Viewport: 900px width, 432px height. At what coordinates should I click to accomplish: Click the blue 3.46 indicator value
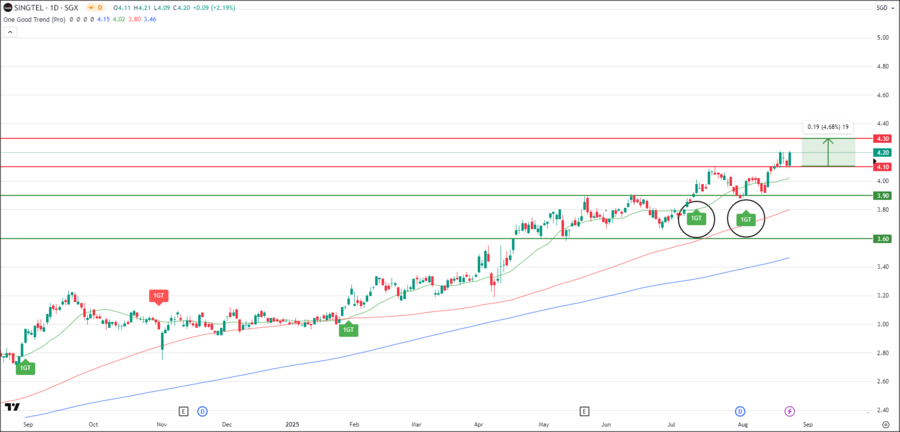150,20
